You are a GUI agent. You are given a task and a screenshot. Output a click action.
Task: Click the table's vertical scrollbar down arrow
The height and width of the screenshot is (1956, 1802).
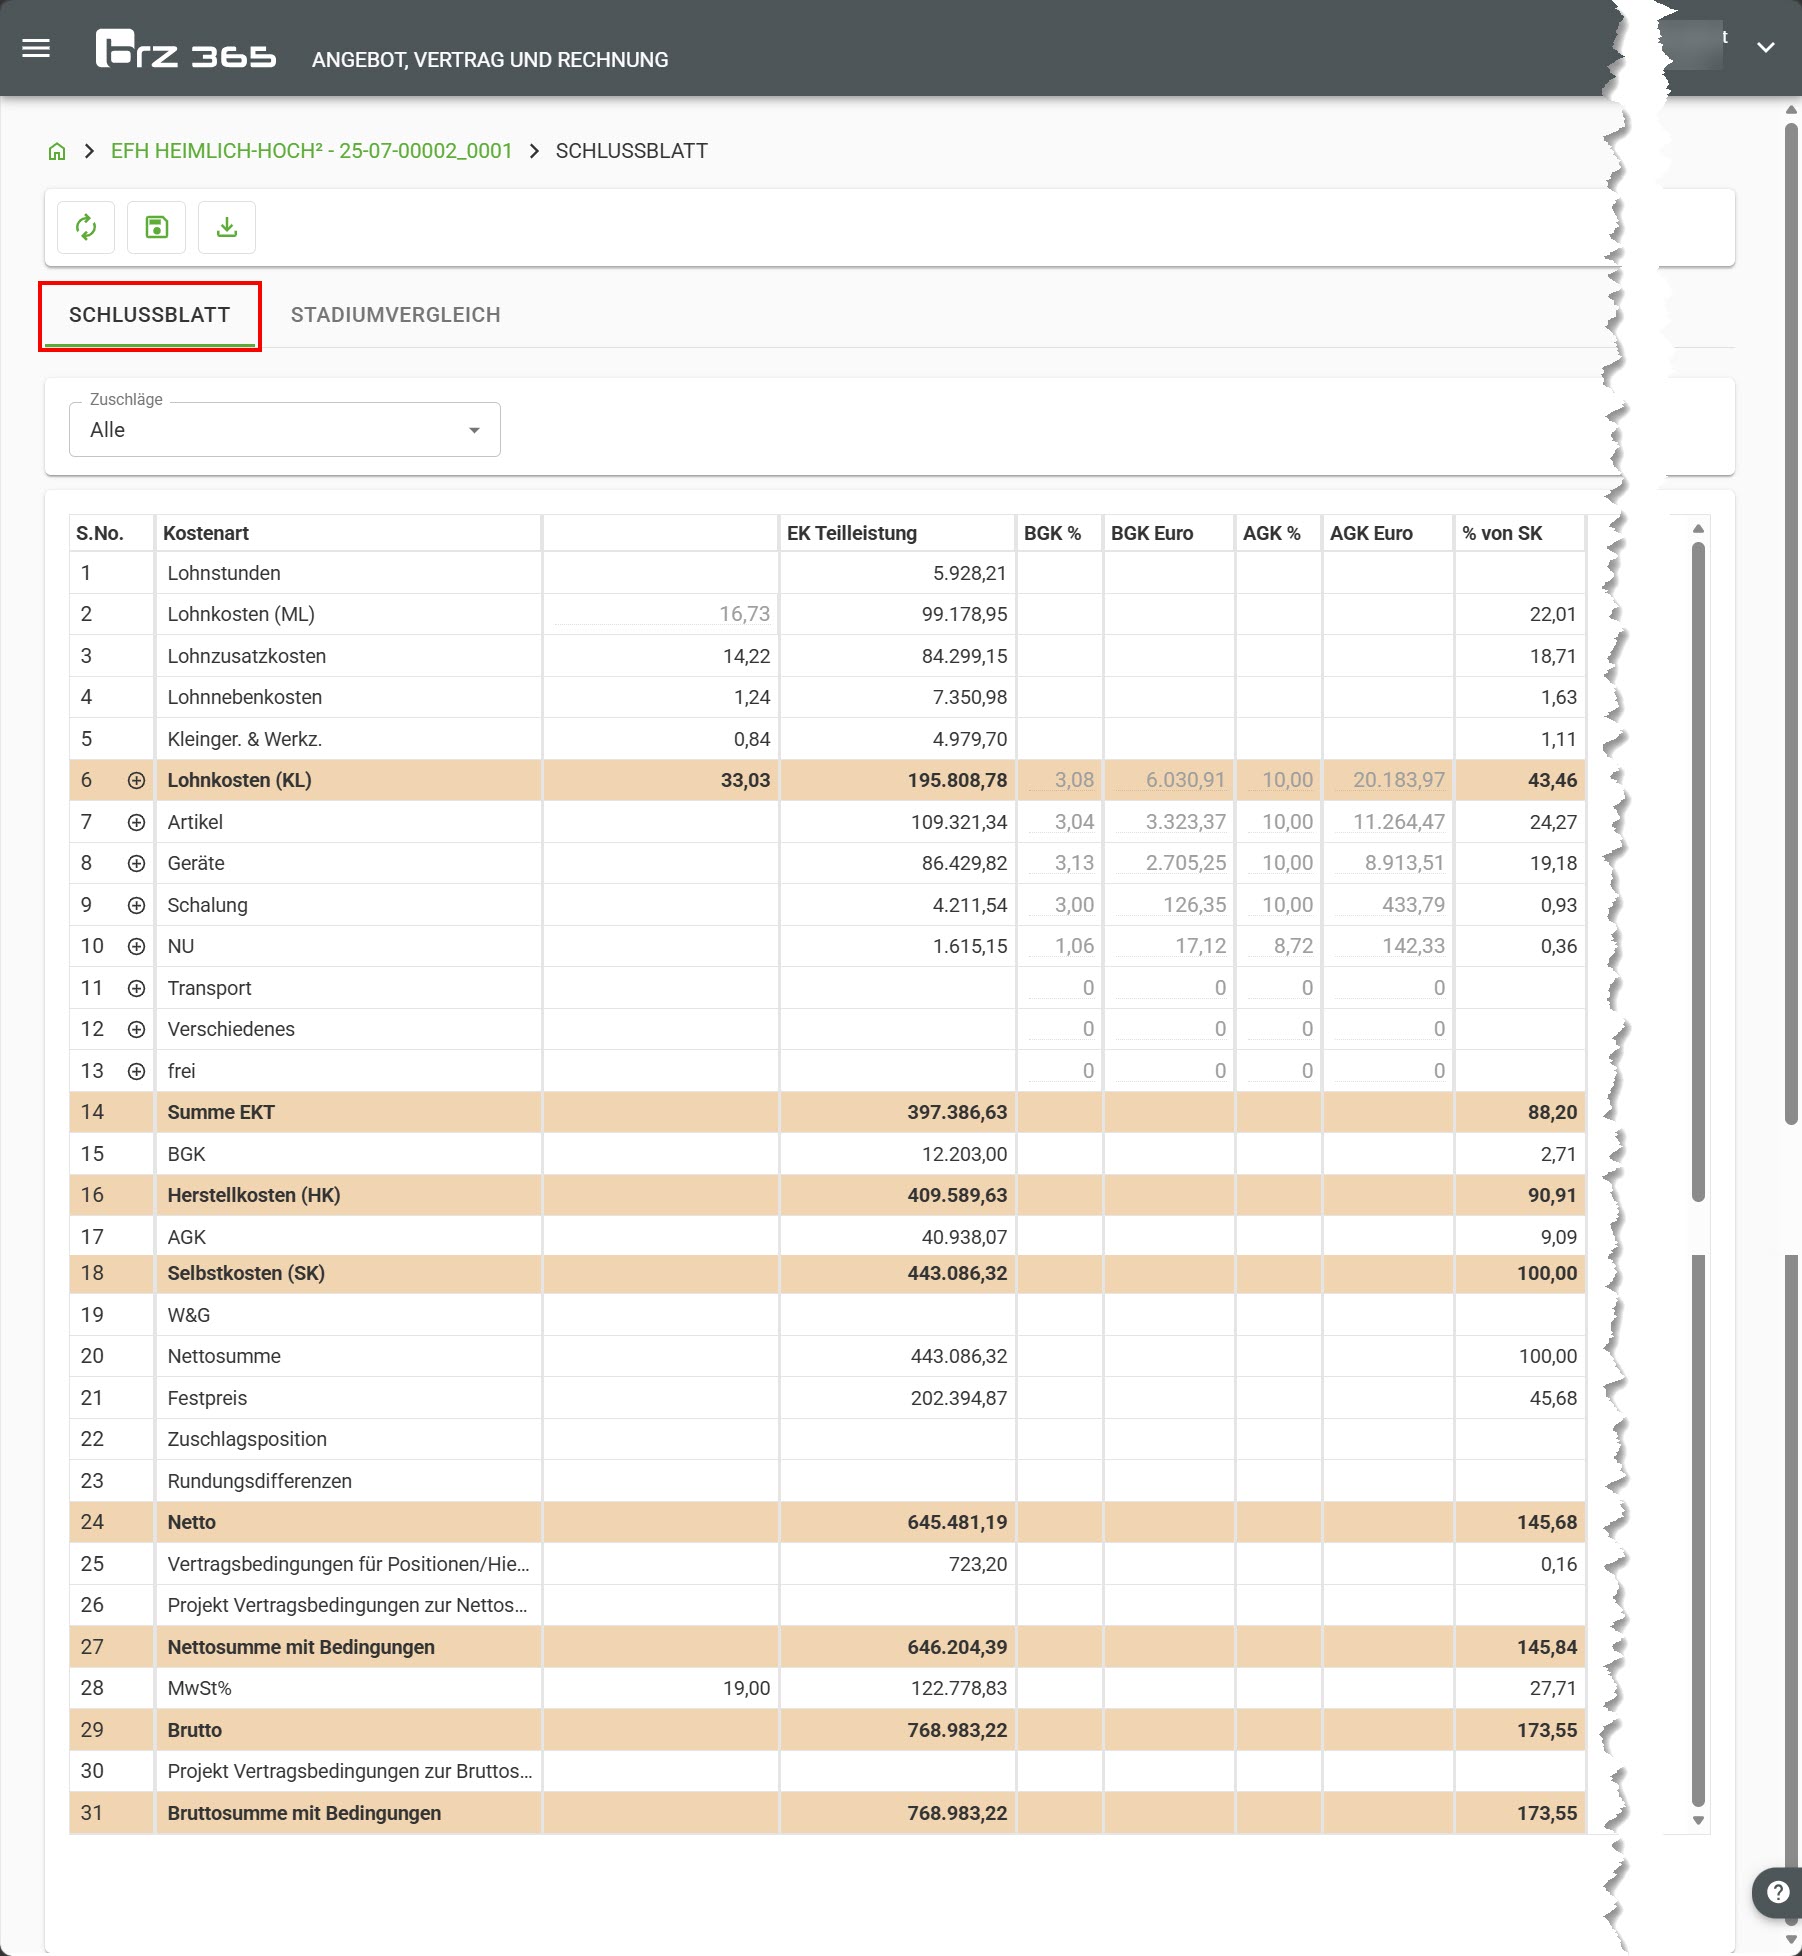pyautogui.click(x=1698, y=1821)
